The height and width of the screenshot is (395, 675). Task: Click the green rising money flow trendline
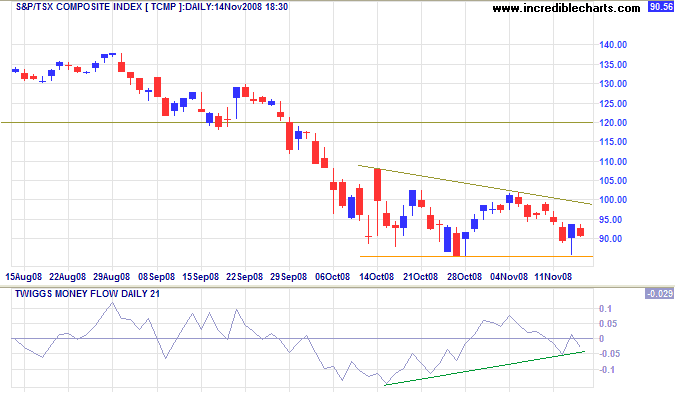[485, 368]
